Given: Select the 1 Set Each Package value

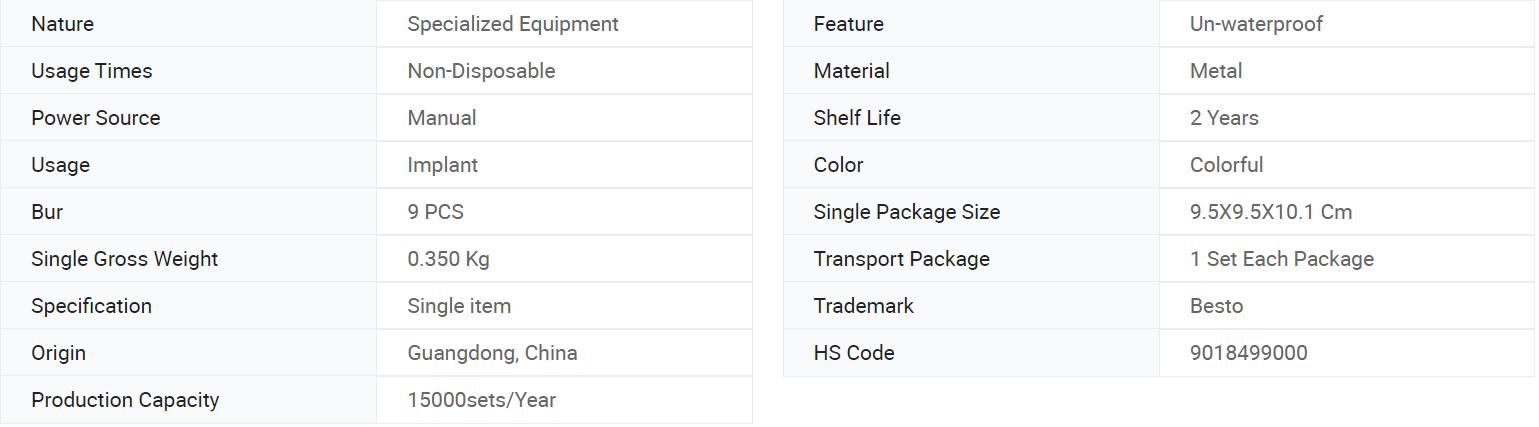Looking at the screenshot, I should pyautogui.click(x=1282, y=259).
